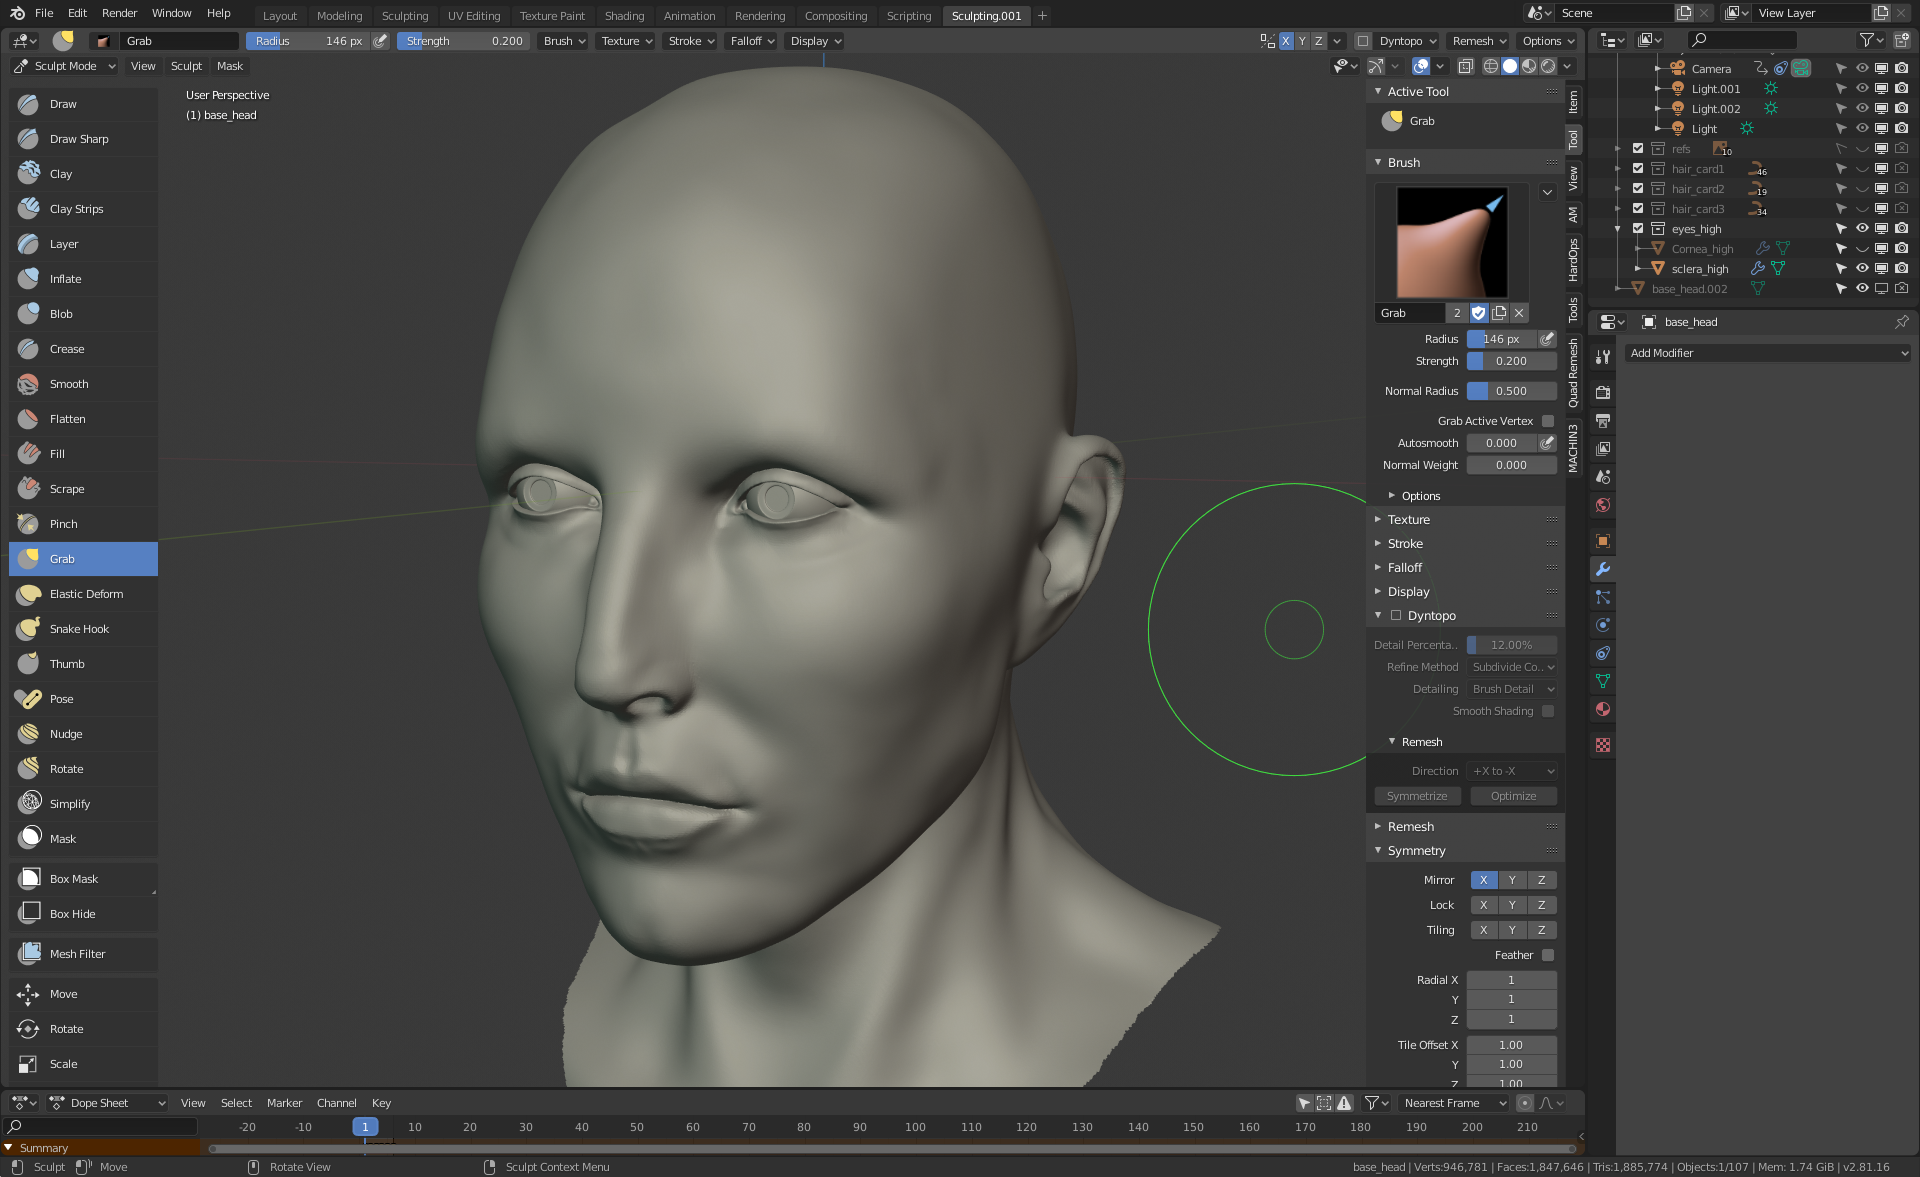Click frame 100 on the timeline
Screen dimensions: 1920x1177
(x=915, y=1127)
